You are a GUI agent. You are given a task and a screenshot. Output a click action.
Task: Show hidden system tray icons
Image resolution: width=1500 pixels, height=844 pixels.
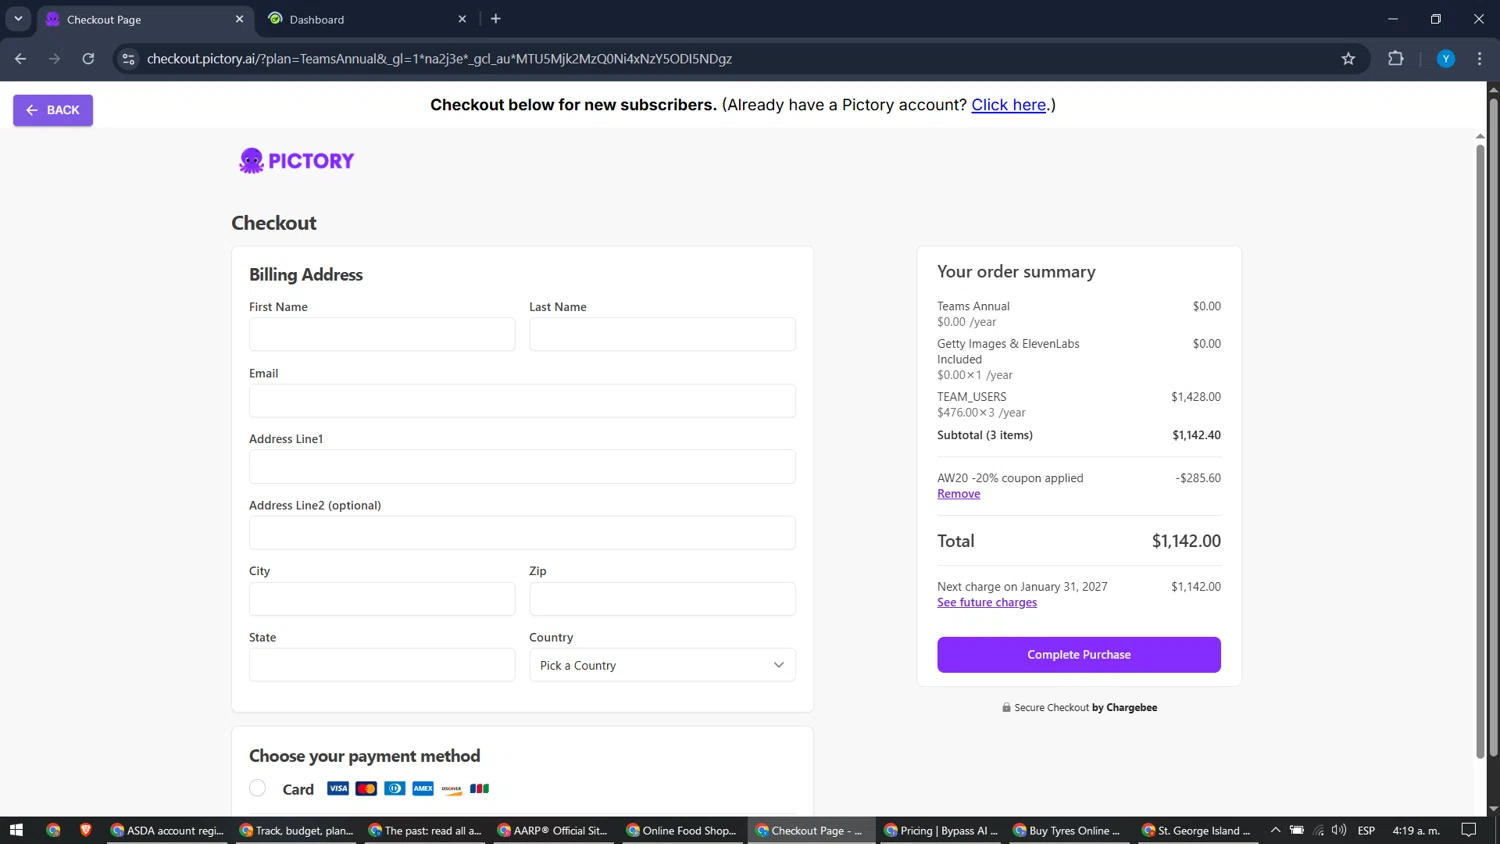point(1275,830)
